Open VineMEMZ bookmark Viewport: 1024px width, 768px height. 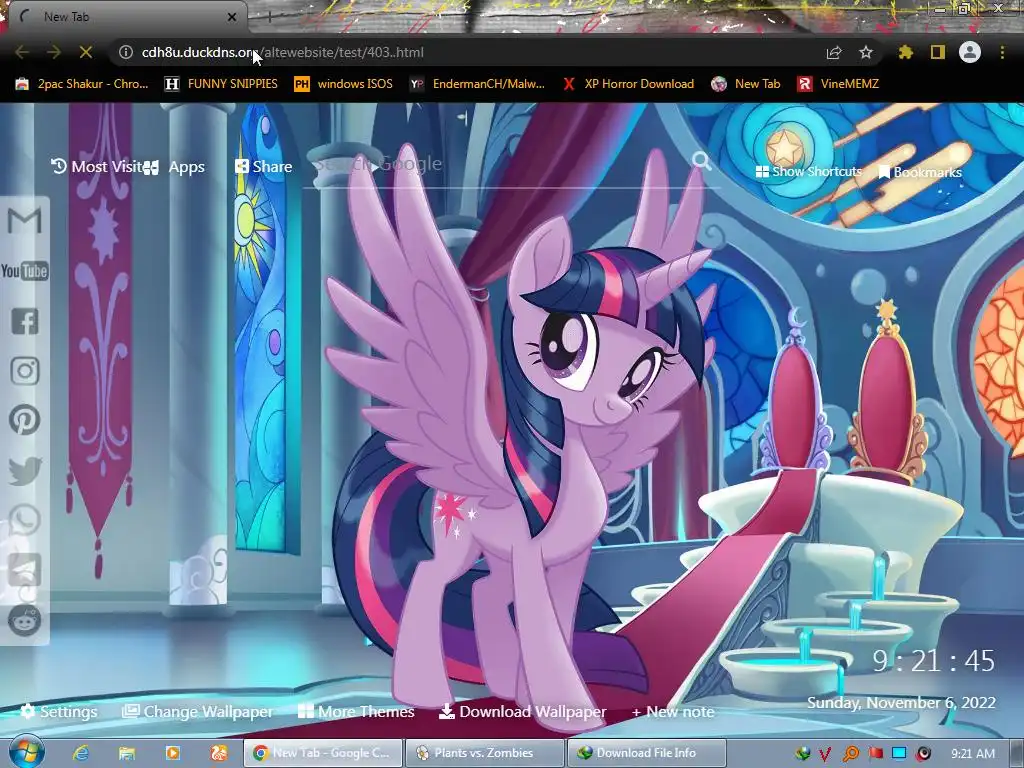tap(838, 84)
